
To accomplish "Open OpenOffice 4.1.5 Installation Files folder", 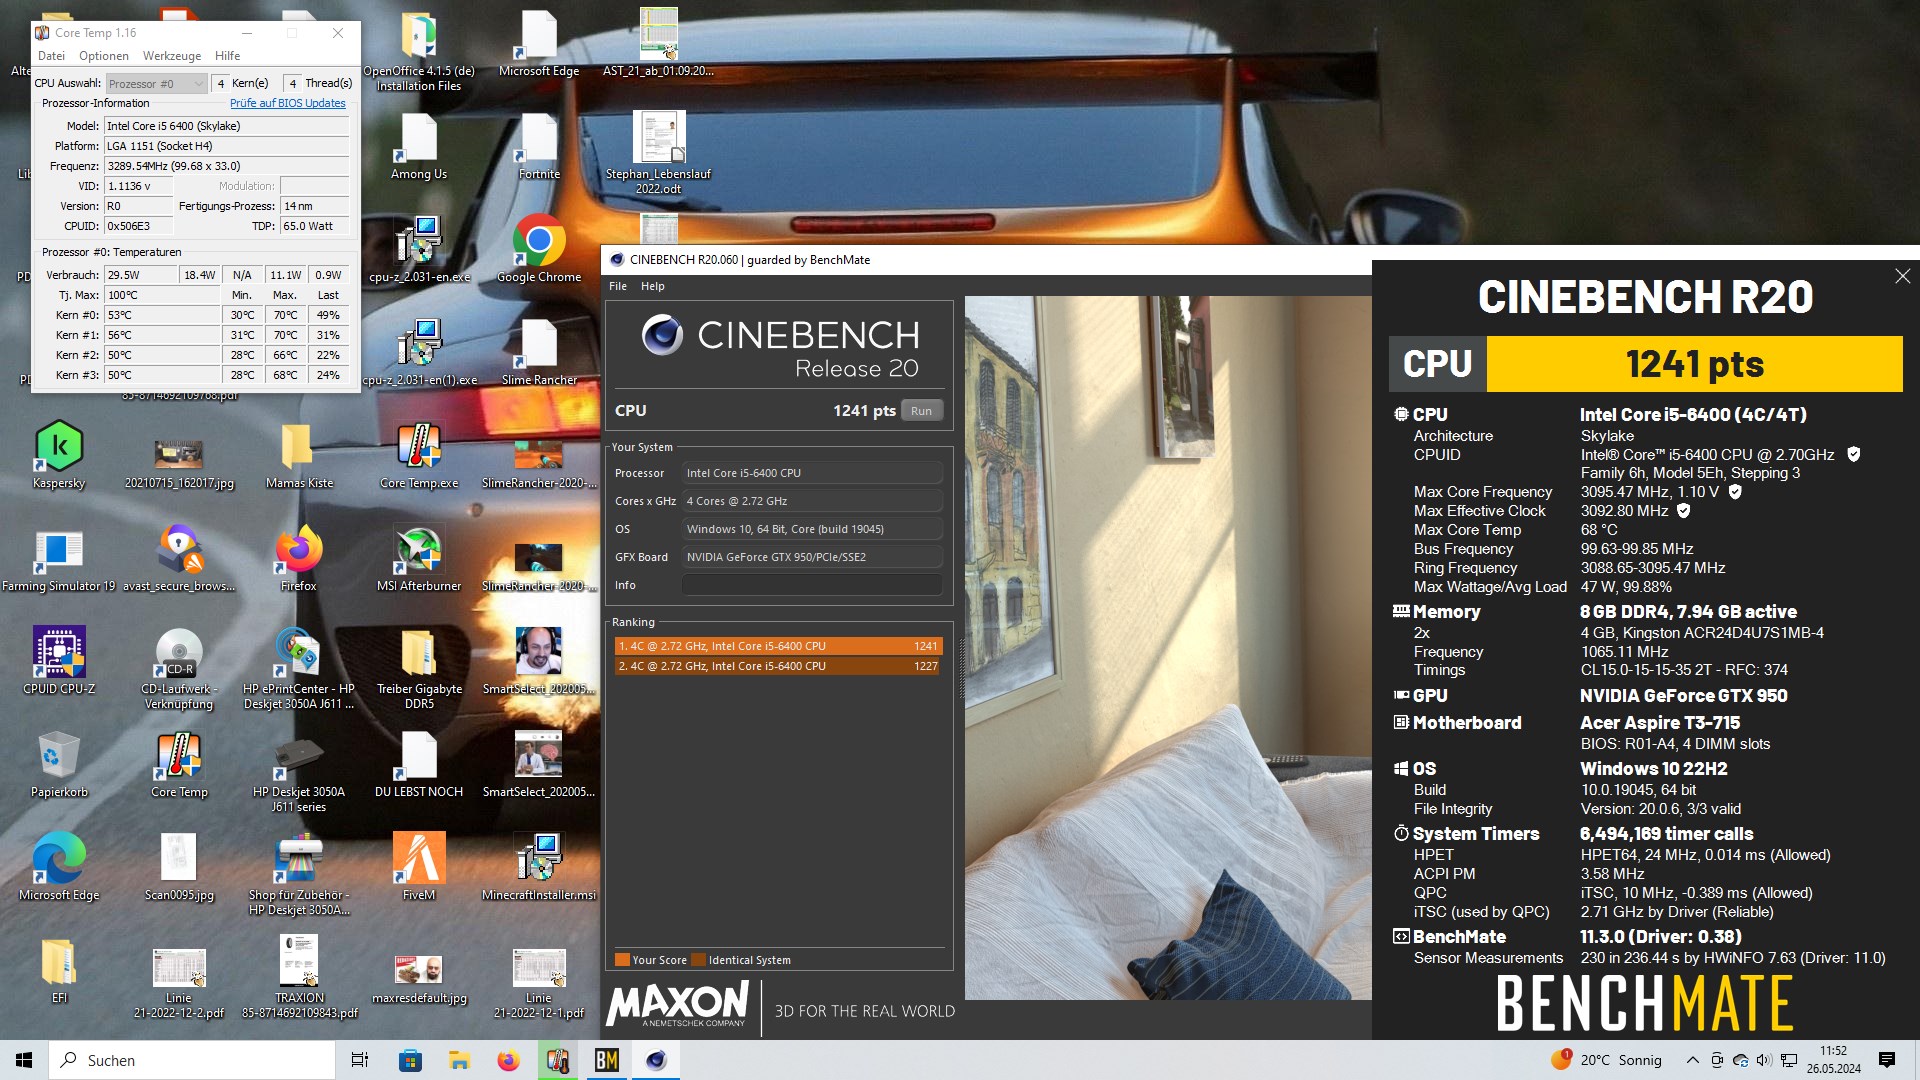I will 419,50.
